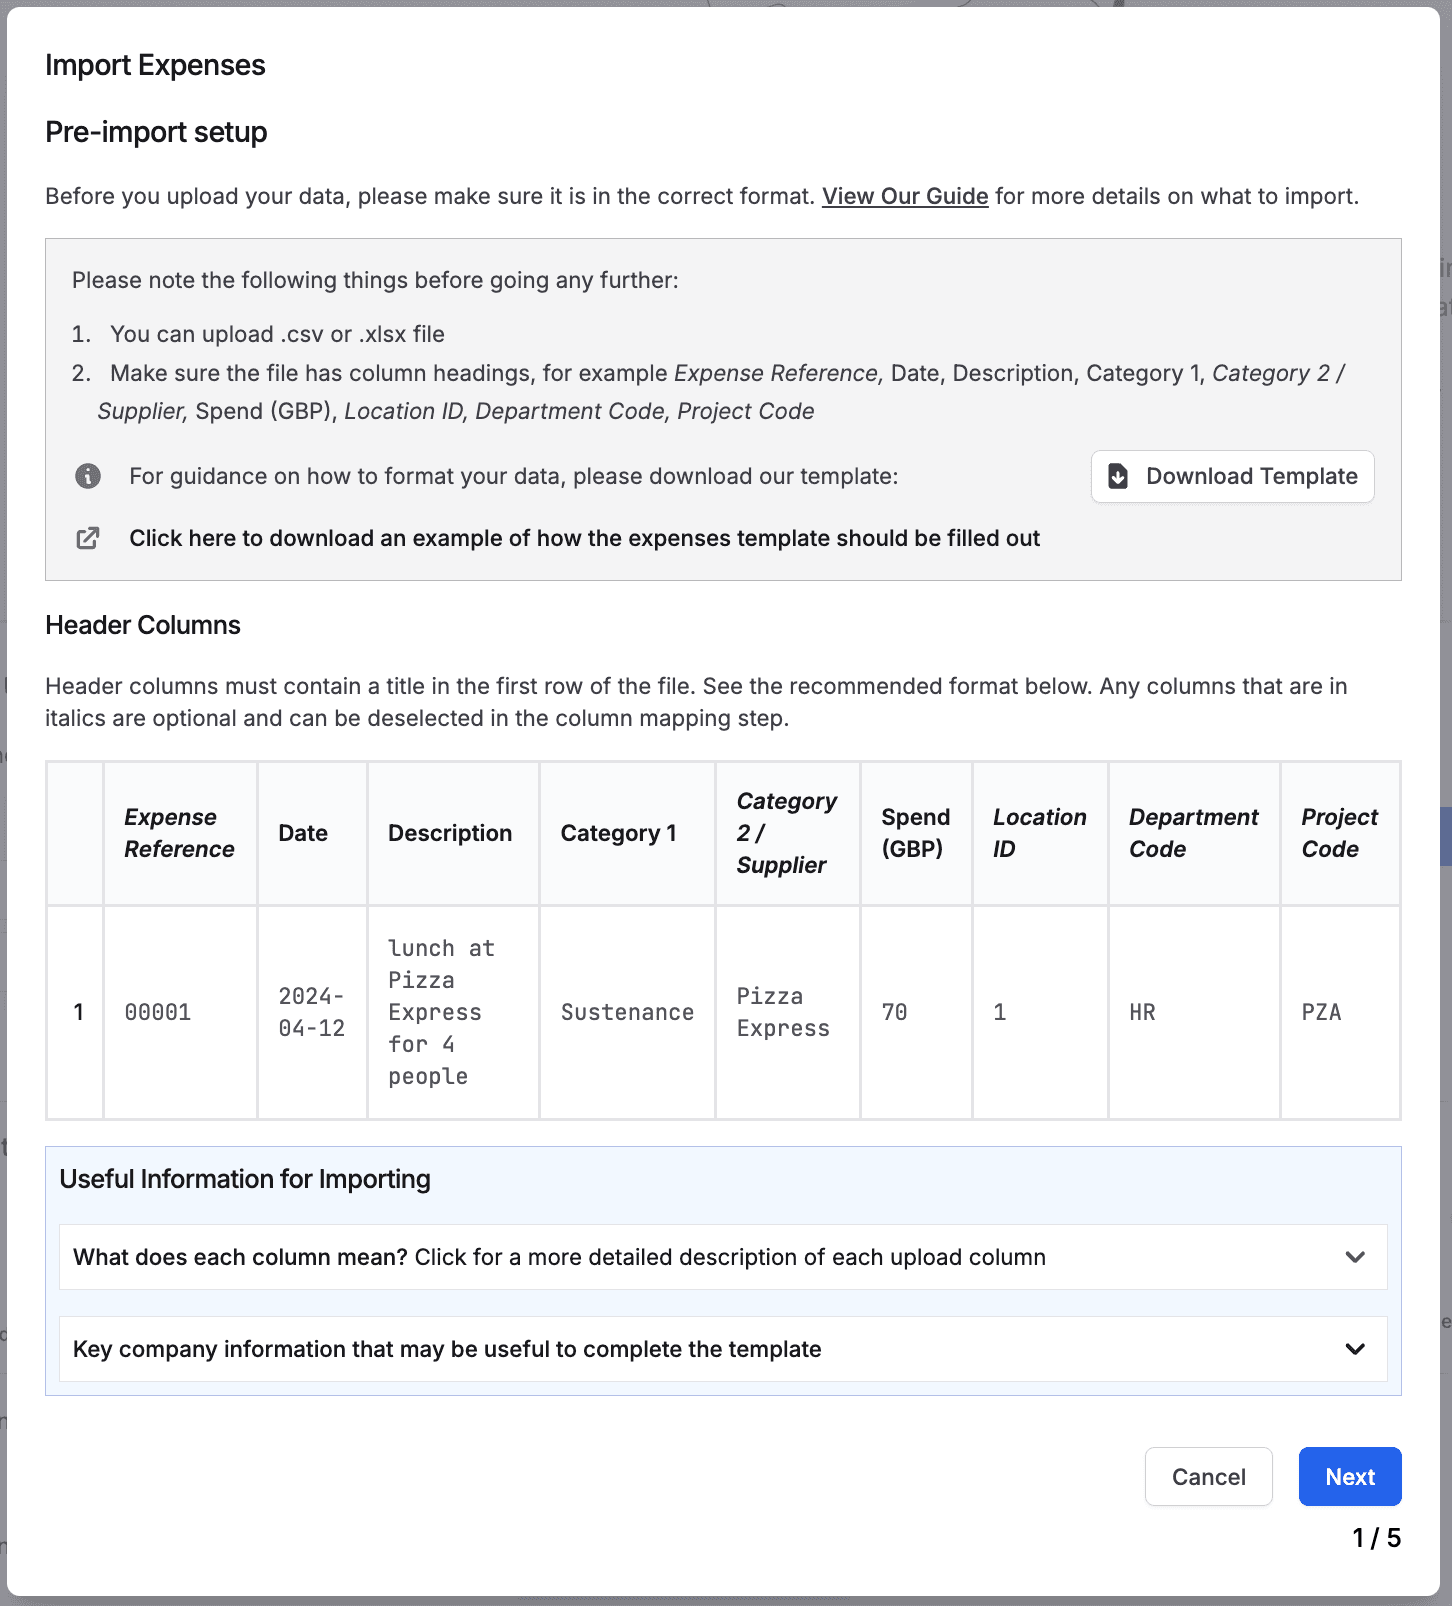Click the Location ID column header

coord(1039,833)
